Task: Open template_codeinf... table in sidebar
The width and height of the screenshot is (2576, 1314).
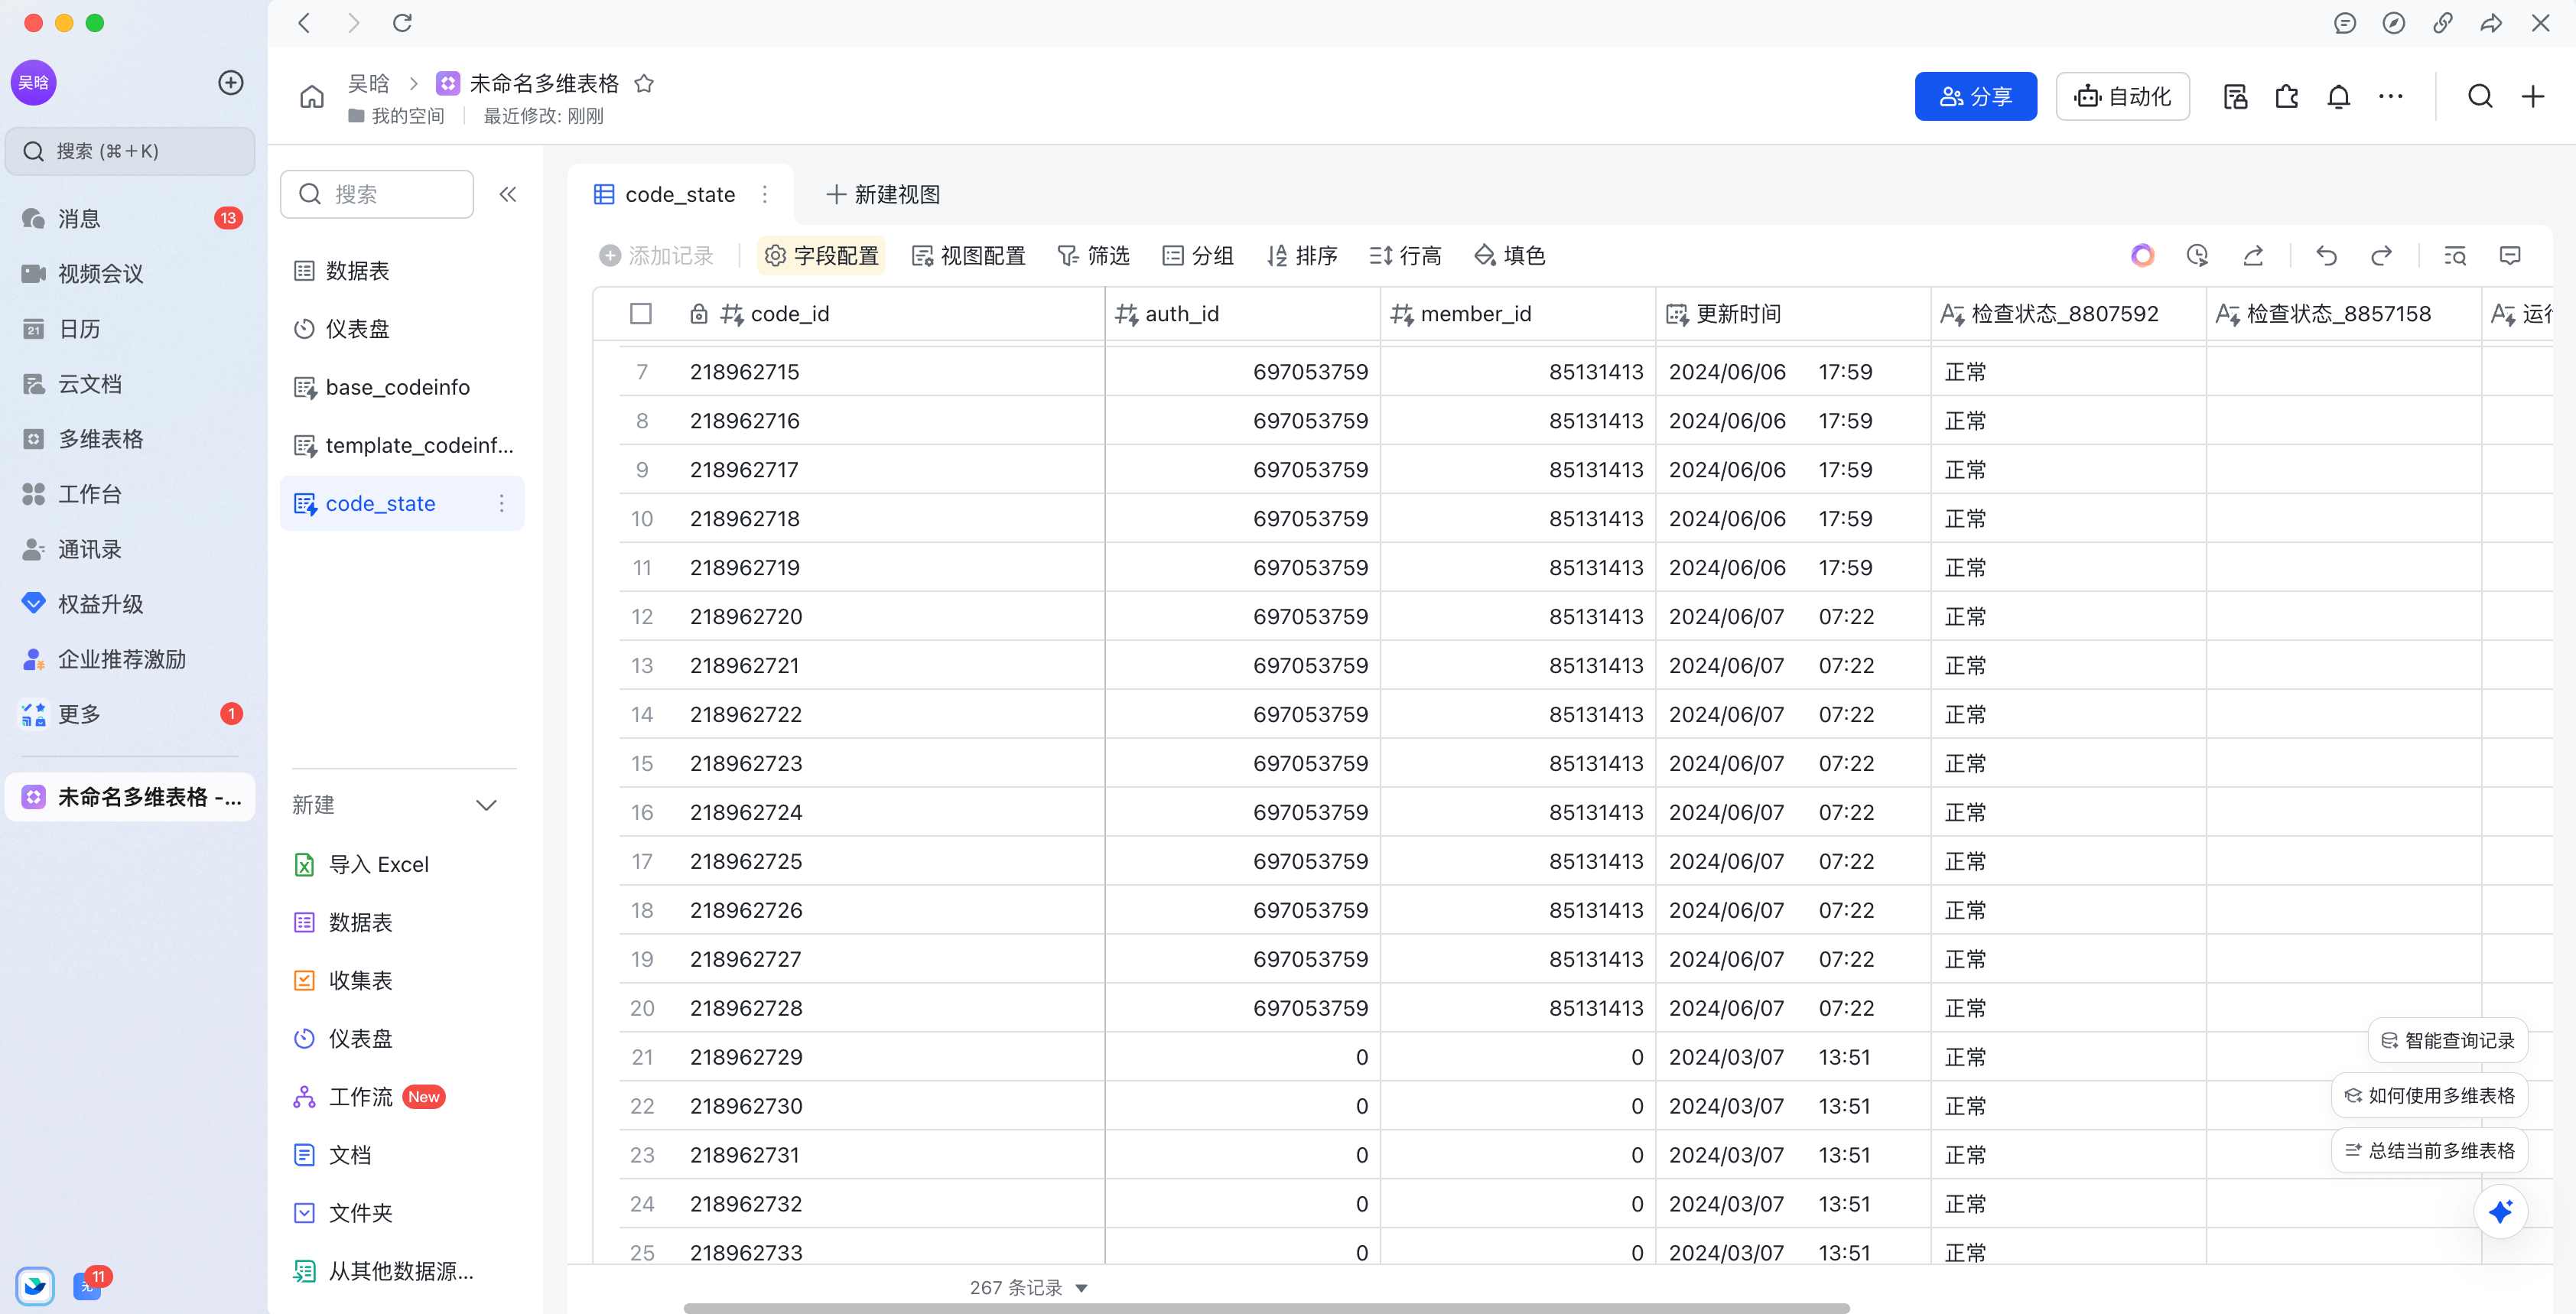Action: click(402, 445)
